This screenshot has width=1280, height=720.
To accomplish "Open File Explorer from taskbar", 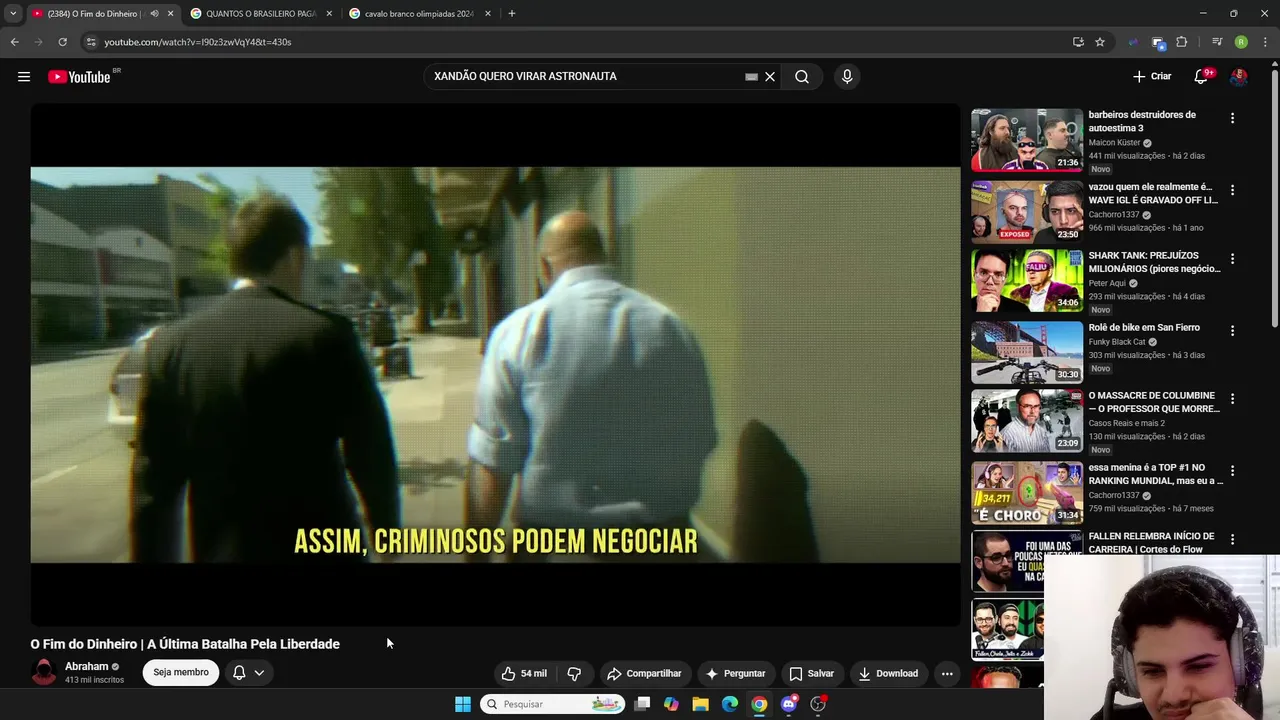I will 701,704.
